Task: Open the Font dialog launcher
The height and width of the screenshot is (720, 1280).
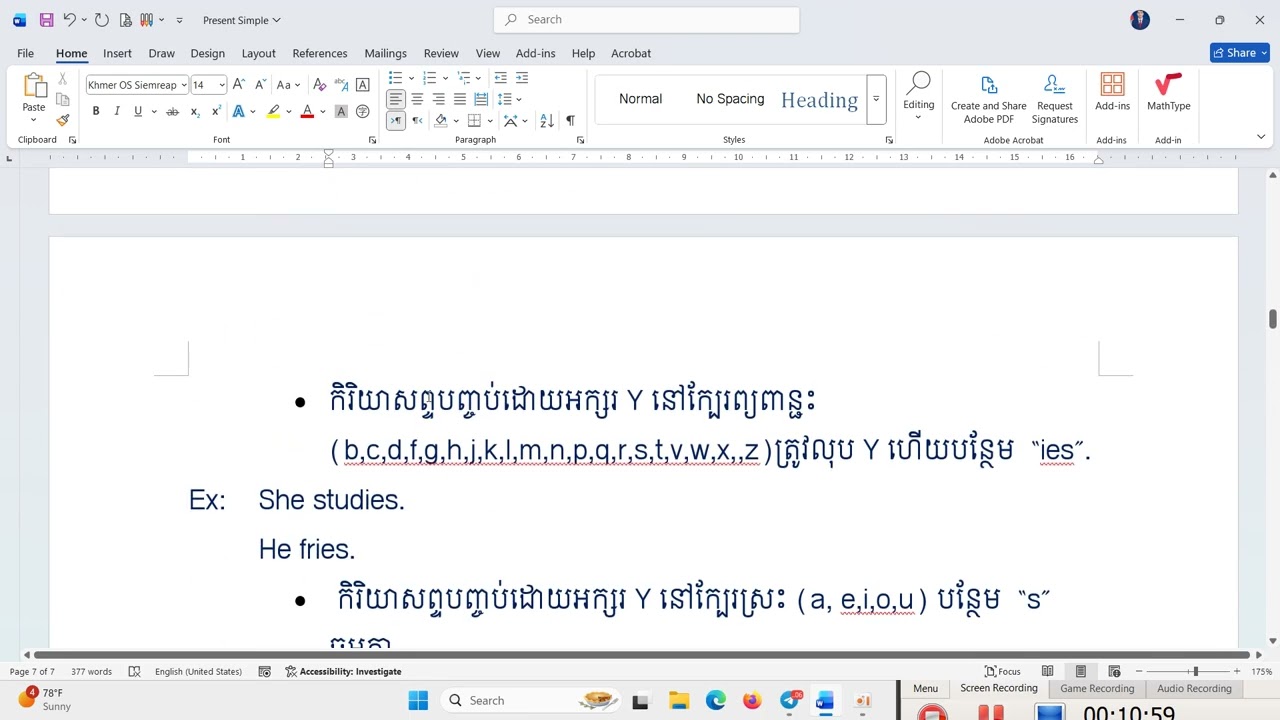Action: 372,140
